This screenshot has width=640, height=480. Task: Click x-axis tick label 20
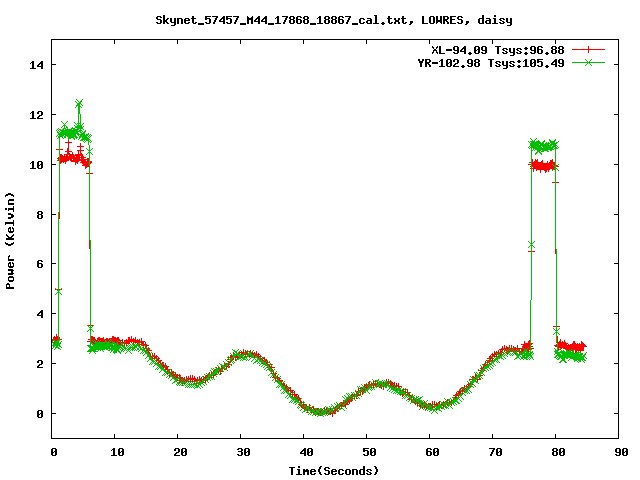point(180,452)
